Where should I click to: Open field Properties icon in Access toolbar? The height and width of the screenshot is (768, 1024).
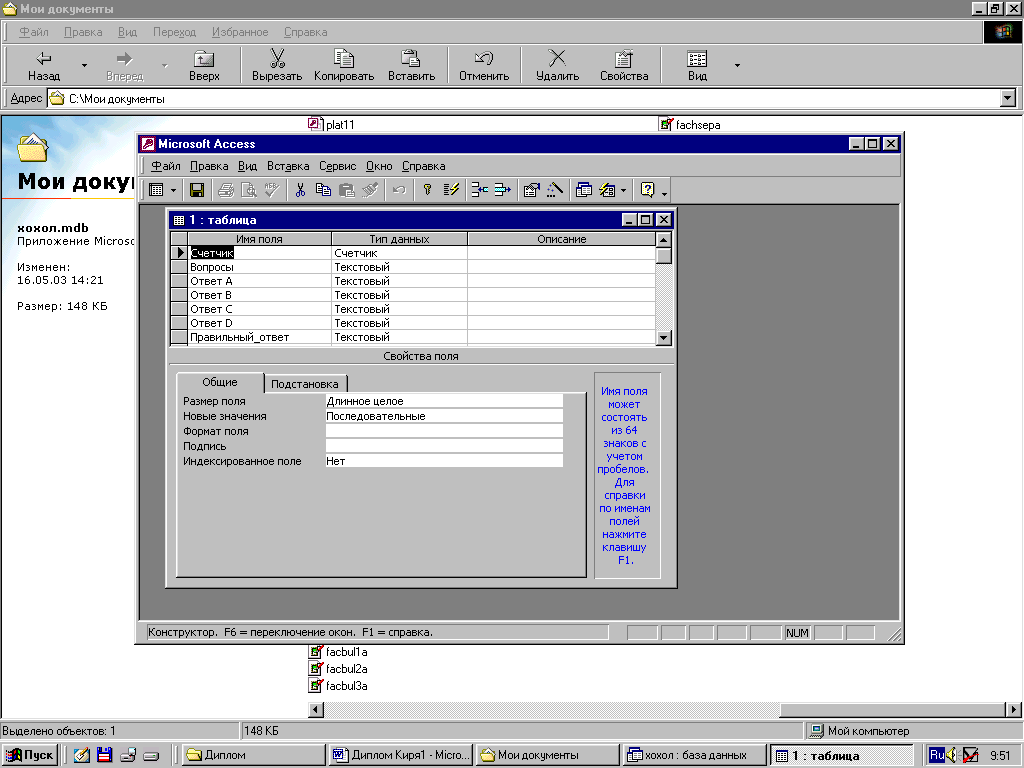pyautogui.click(x=532, y=189)
